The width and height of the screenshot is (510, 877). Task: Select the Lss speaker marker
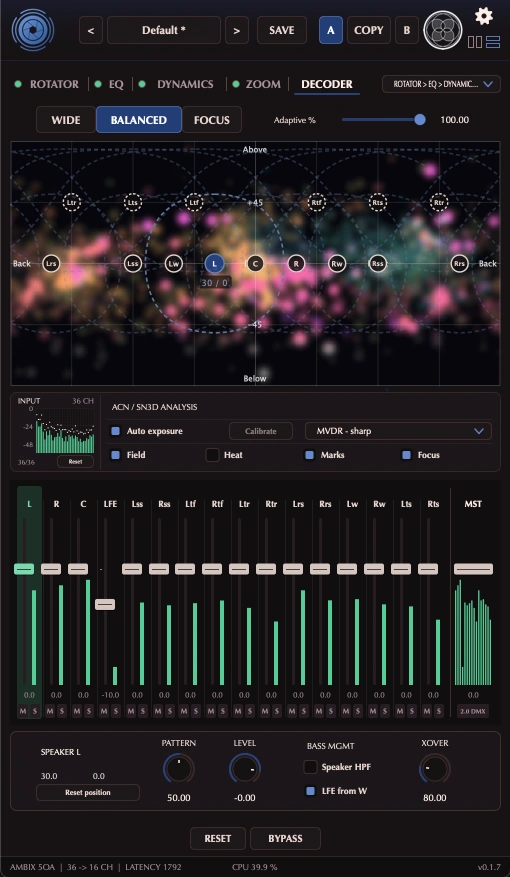133,263
